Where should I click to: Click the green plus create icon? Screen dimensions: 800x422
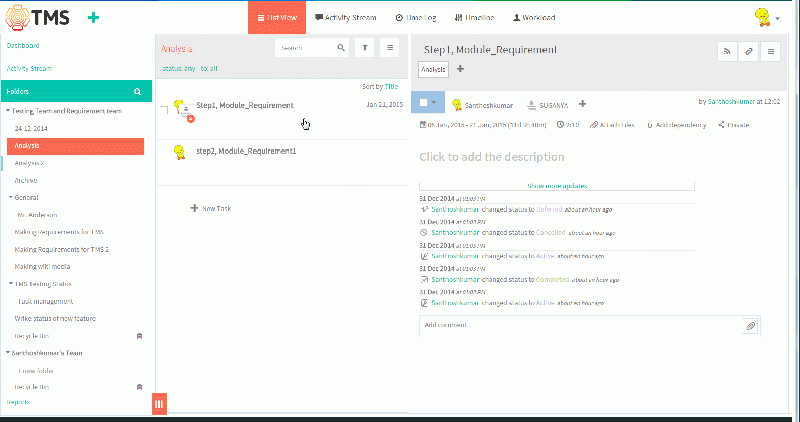93,18
